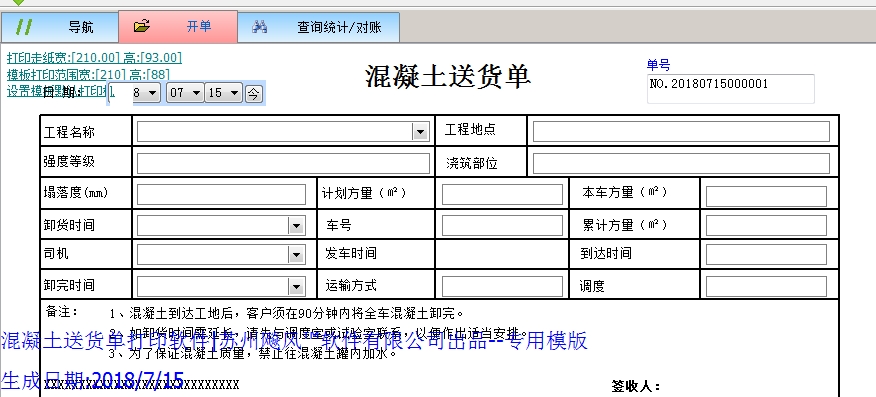Image resolution: width=876 pixels, height=397 pixels.
Task: Click the 到达时间 input field
Action: coord(766,254)
